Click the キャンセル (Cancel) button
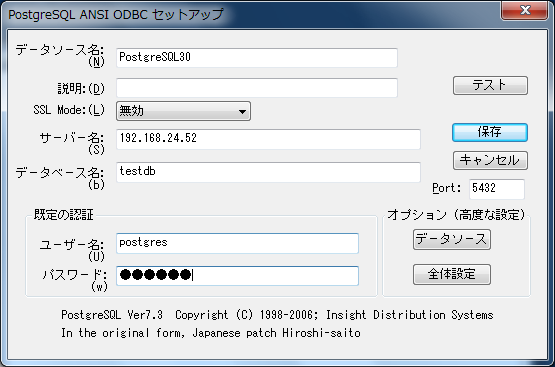The image size is (555, 367). click(x=490, y=160)
